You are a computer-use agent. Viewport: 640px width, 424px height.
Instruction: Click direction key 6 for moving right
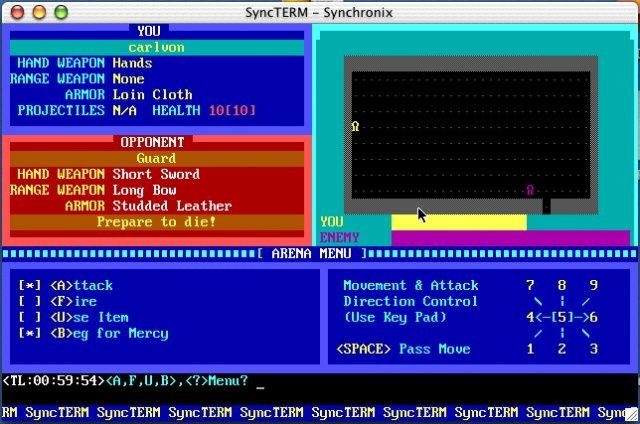tap(594, 317)
